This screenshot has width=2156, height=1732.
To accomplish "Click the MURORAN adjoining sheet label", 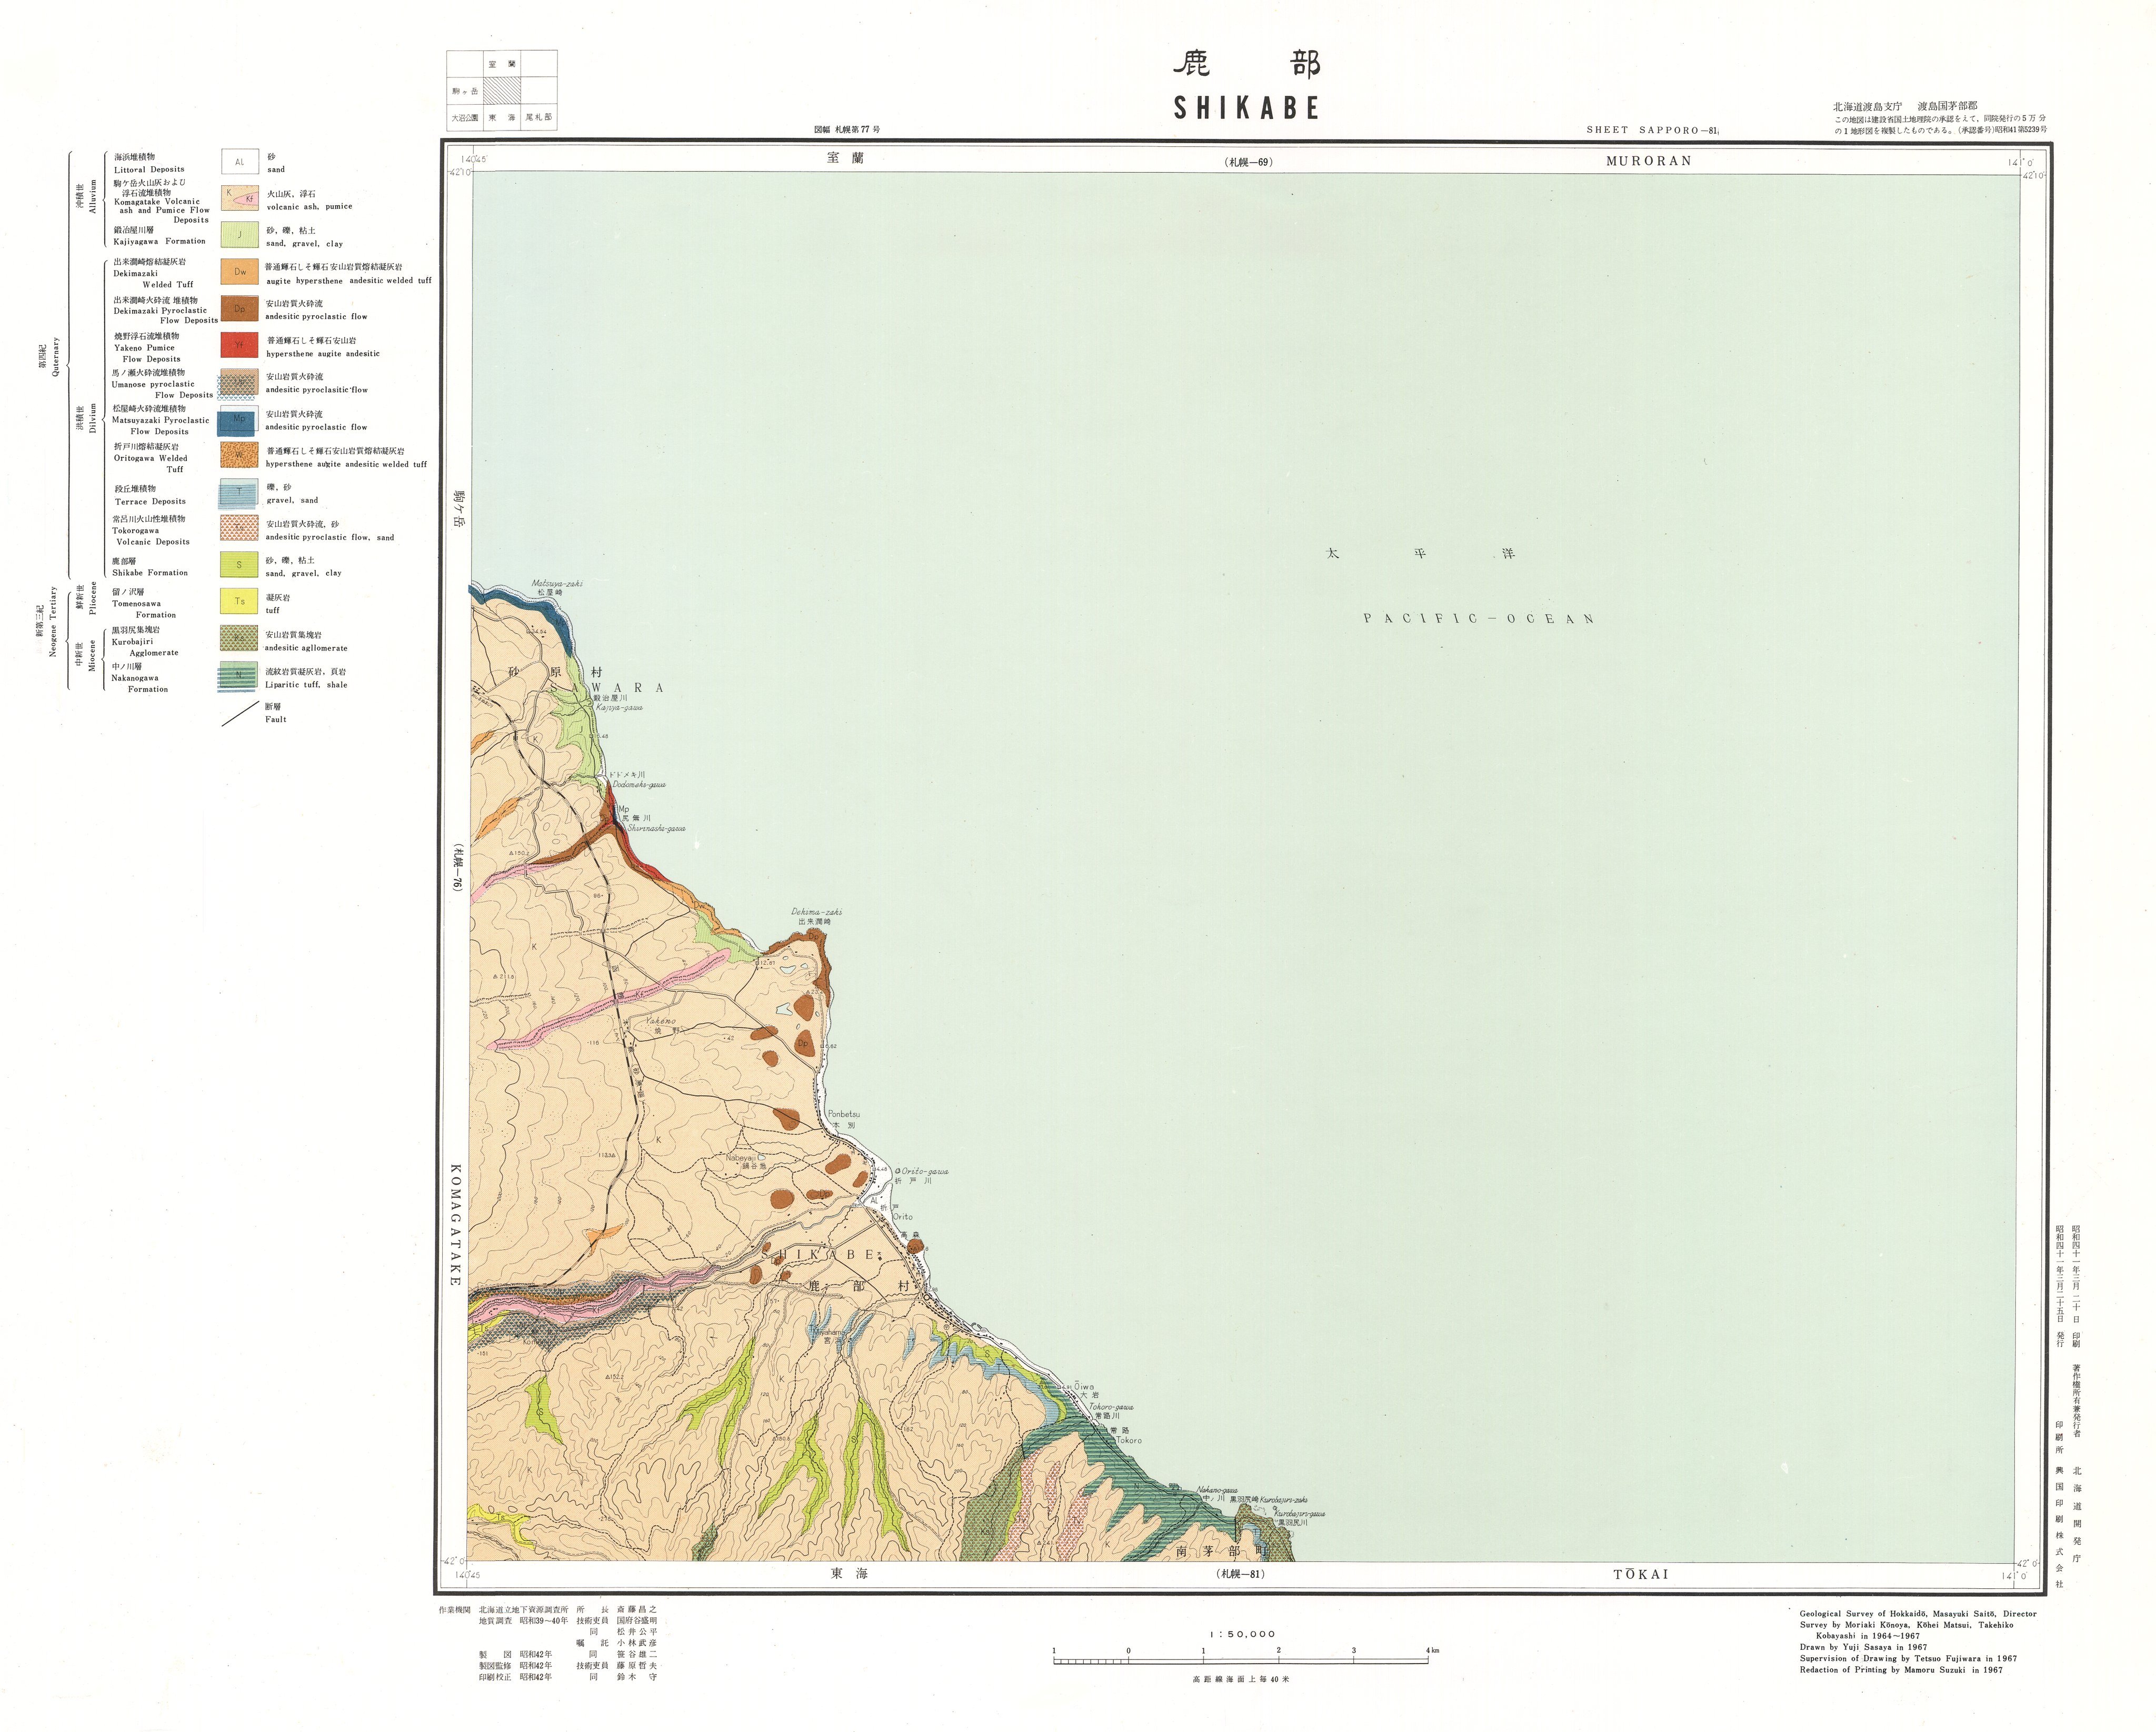I will click(1648, 160).
